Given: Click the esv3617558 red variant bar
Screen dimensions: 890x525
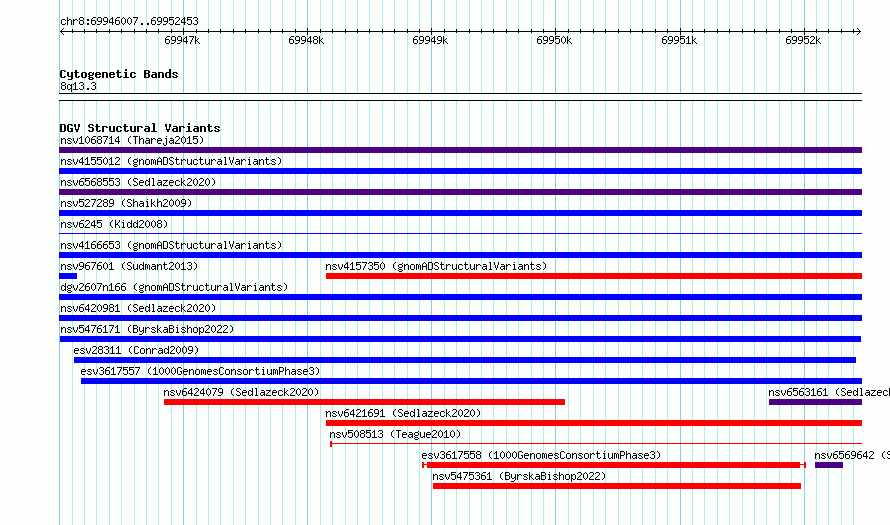Looking at the screenshot, I should click(x=614, y=465).
